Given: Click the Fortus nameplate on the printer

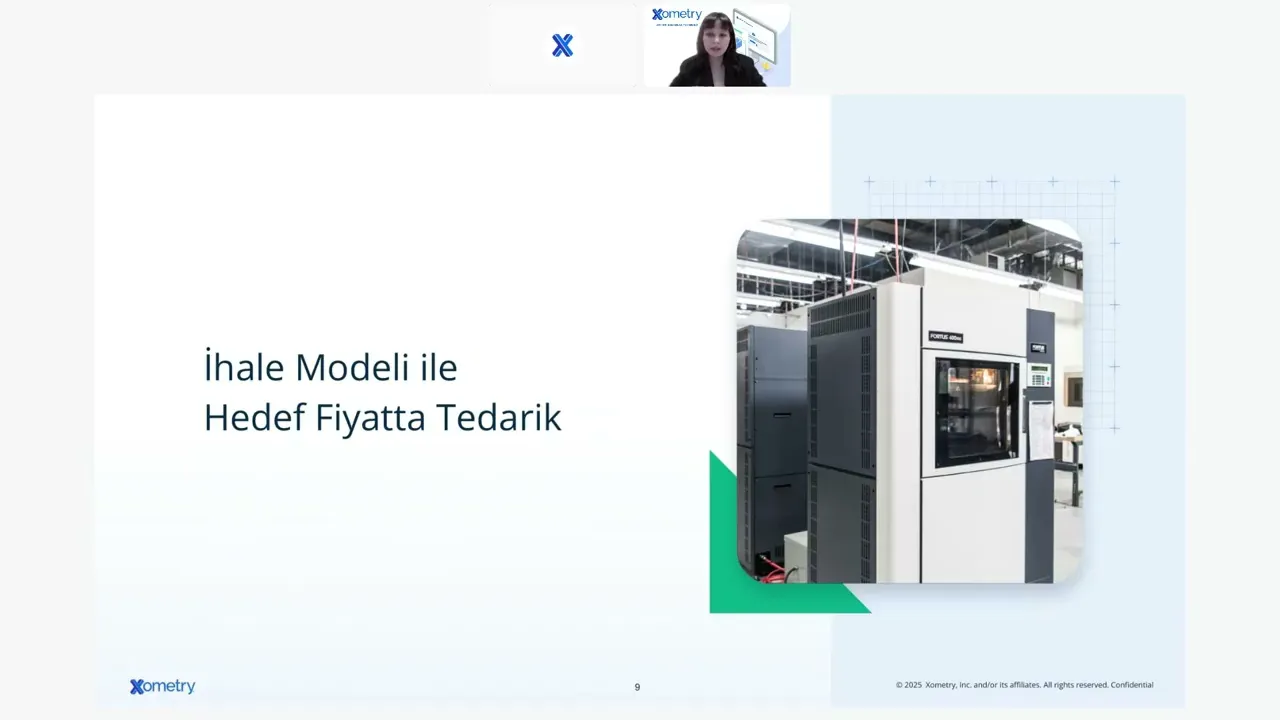Looking at the screenshot, I should point(945,337).
